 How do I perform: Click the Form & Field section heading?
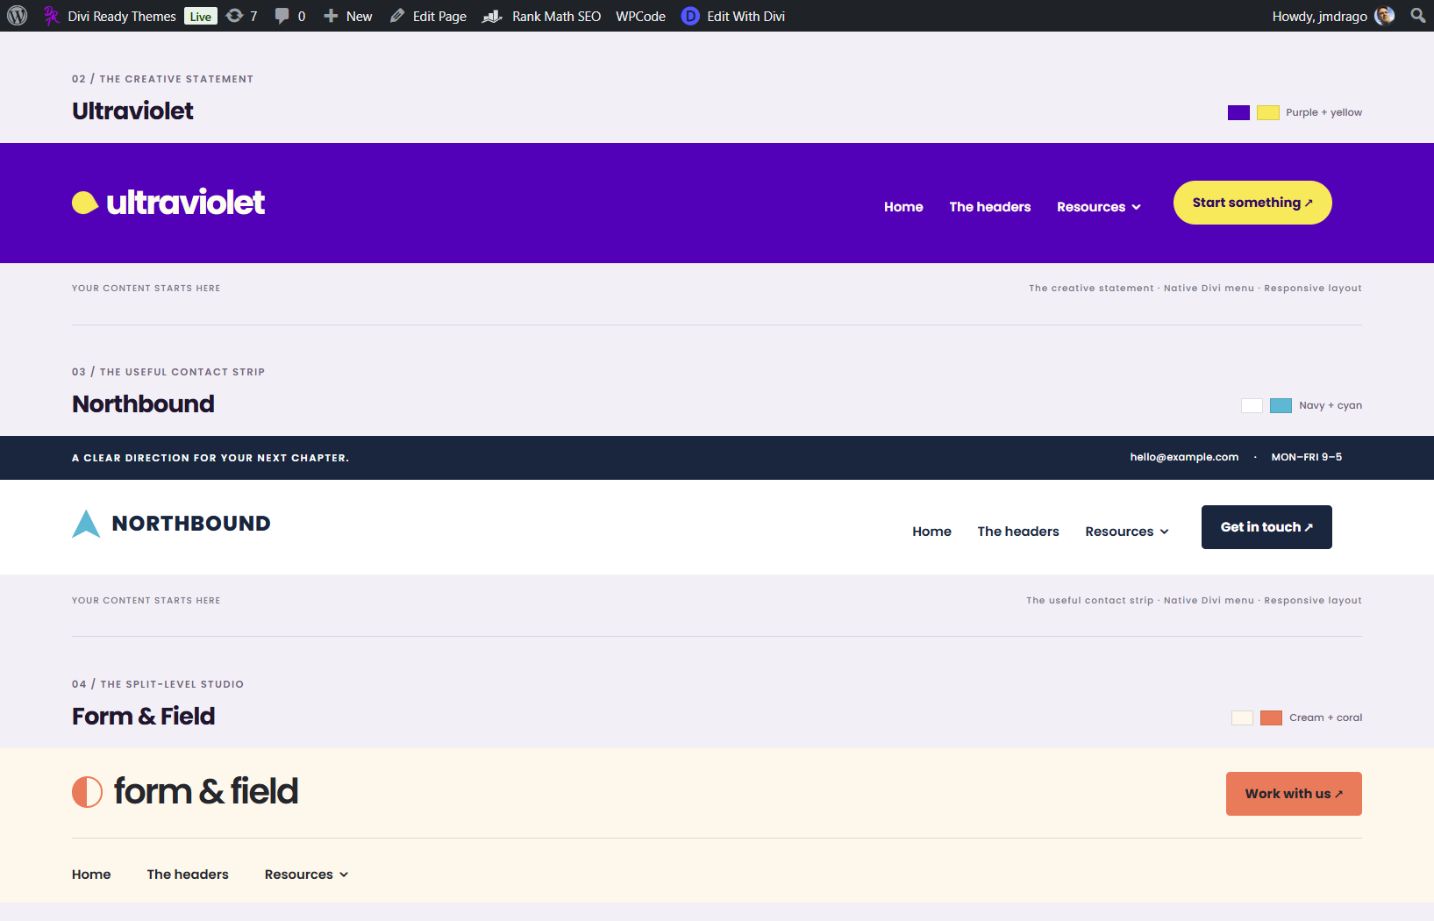tap(143, 716)
